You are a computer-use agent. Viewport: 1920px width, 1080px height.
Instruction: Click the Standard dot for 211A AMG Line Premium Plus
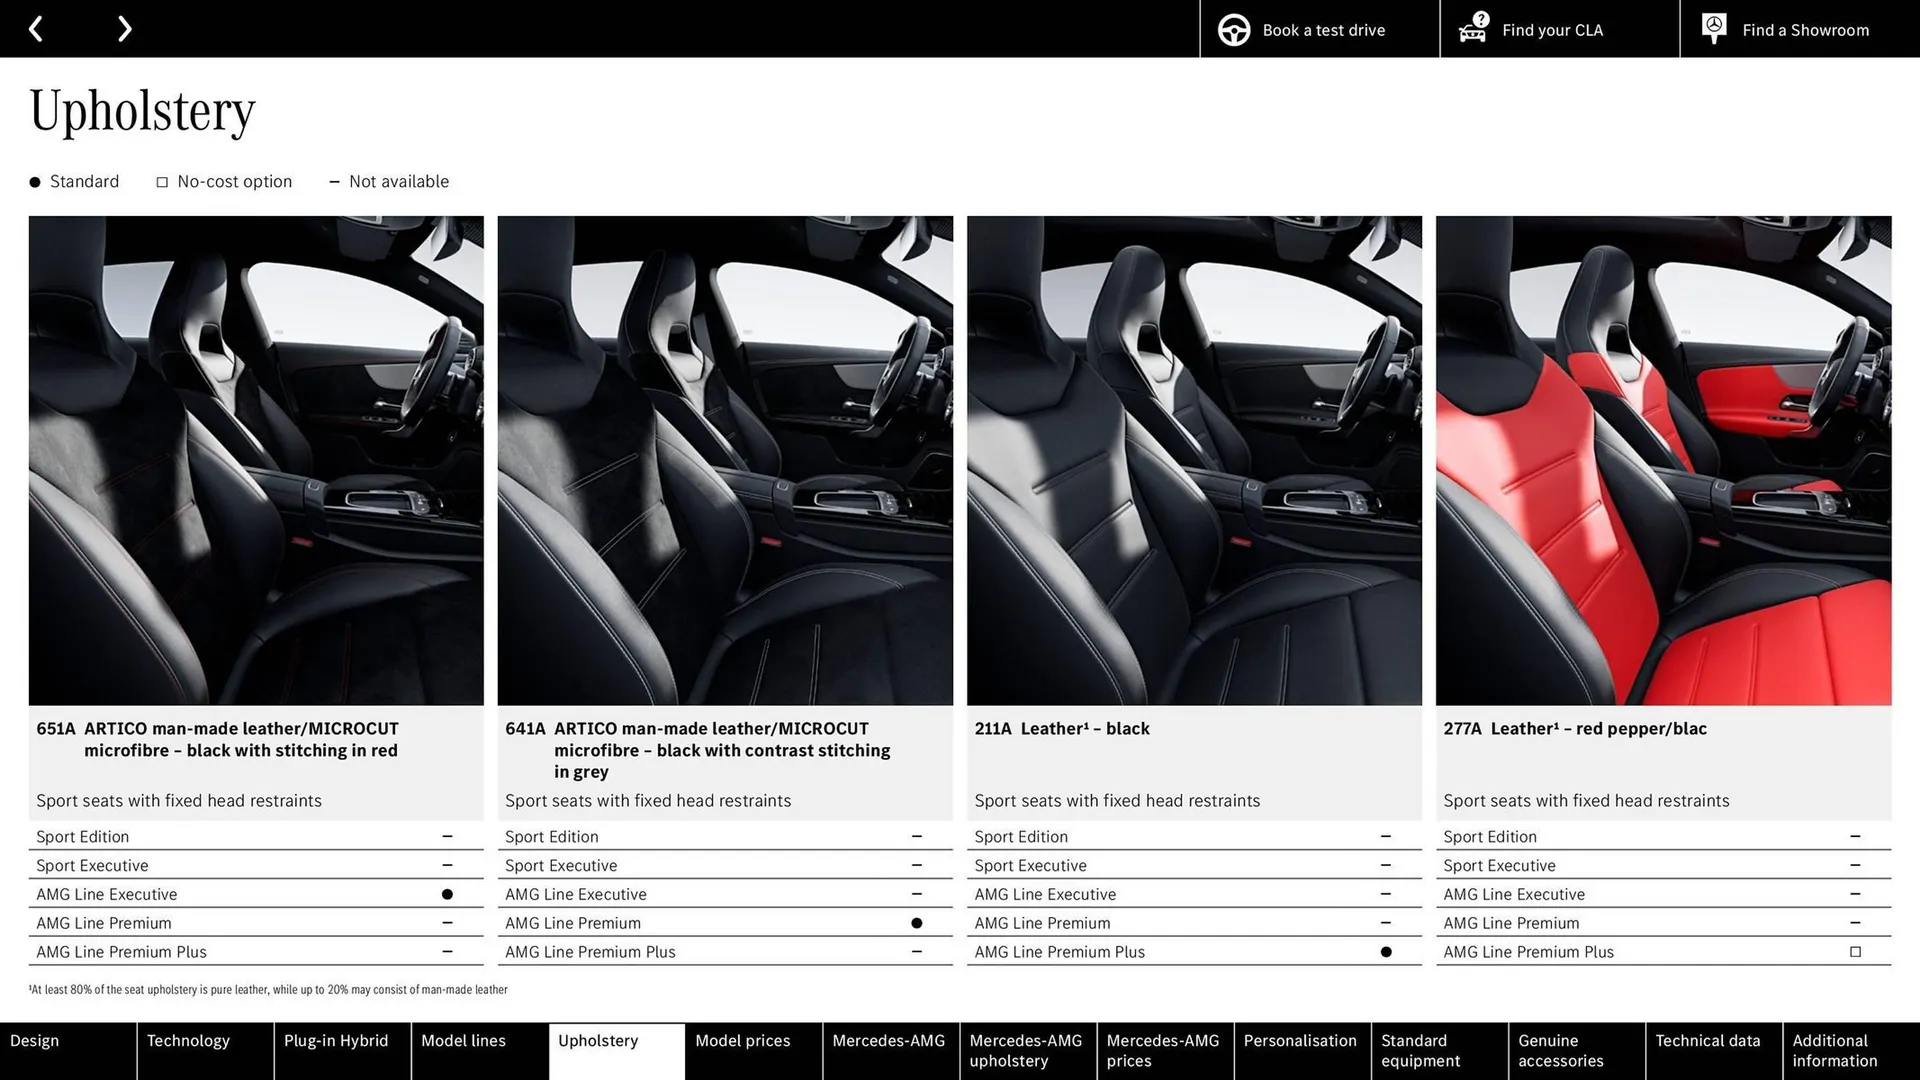[x=1386, y=952]
